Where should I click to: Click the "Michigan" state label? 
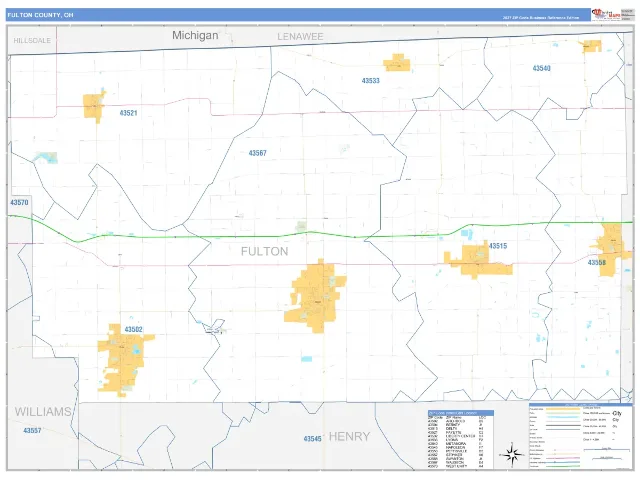pos(195,36)
